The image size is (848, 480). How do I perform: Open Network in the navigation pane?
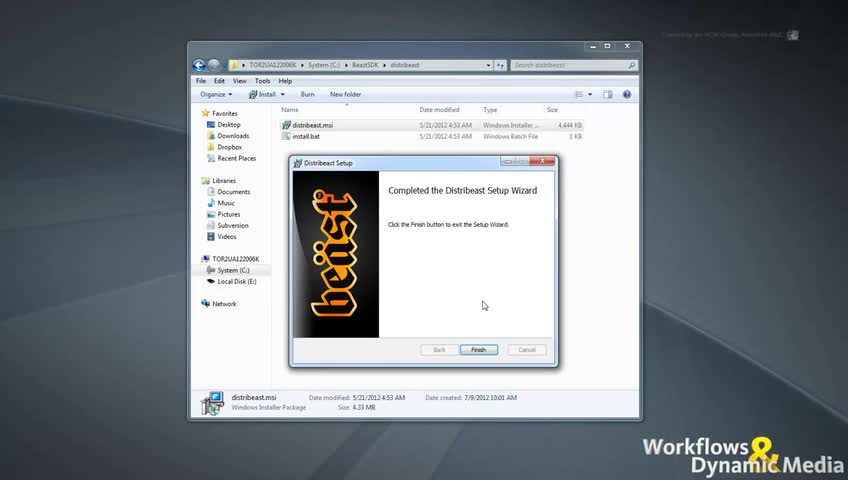click(x=224, y=304)
